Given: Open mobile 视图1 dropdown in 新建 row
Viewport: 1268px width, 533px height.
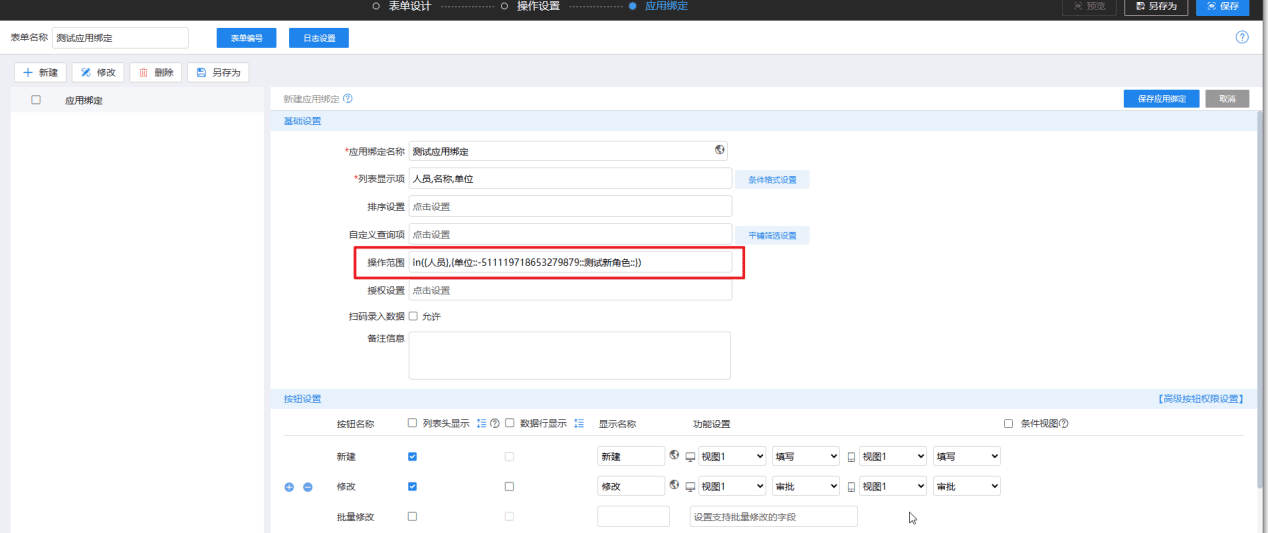Looking at the screenshot, I should (x=893, y=456).
